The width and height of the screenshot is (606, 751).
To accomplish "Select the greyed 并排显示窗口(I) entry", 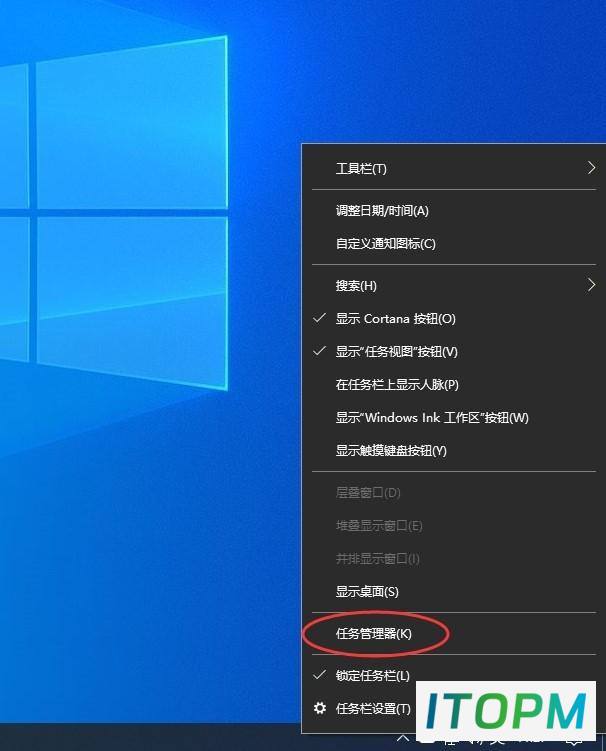I will point(454,558).
